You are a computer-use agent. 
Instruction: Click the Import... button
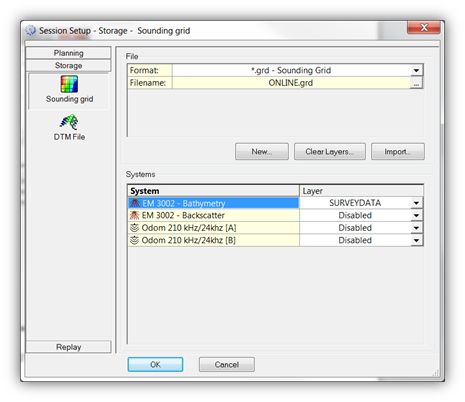[398, 152]
